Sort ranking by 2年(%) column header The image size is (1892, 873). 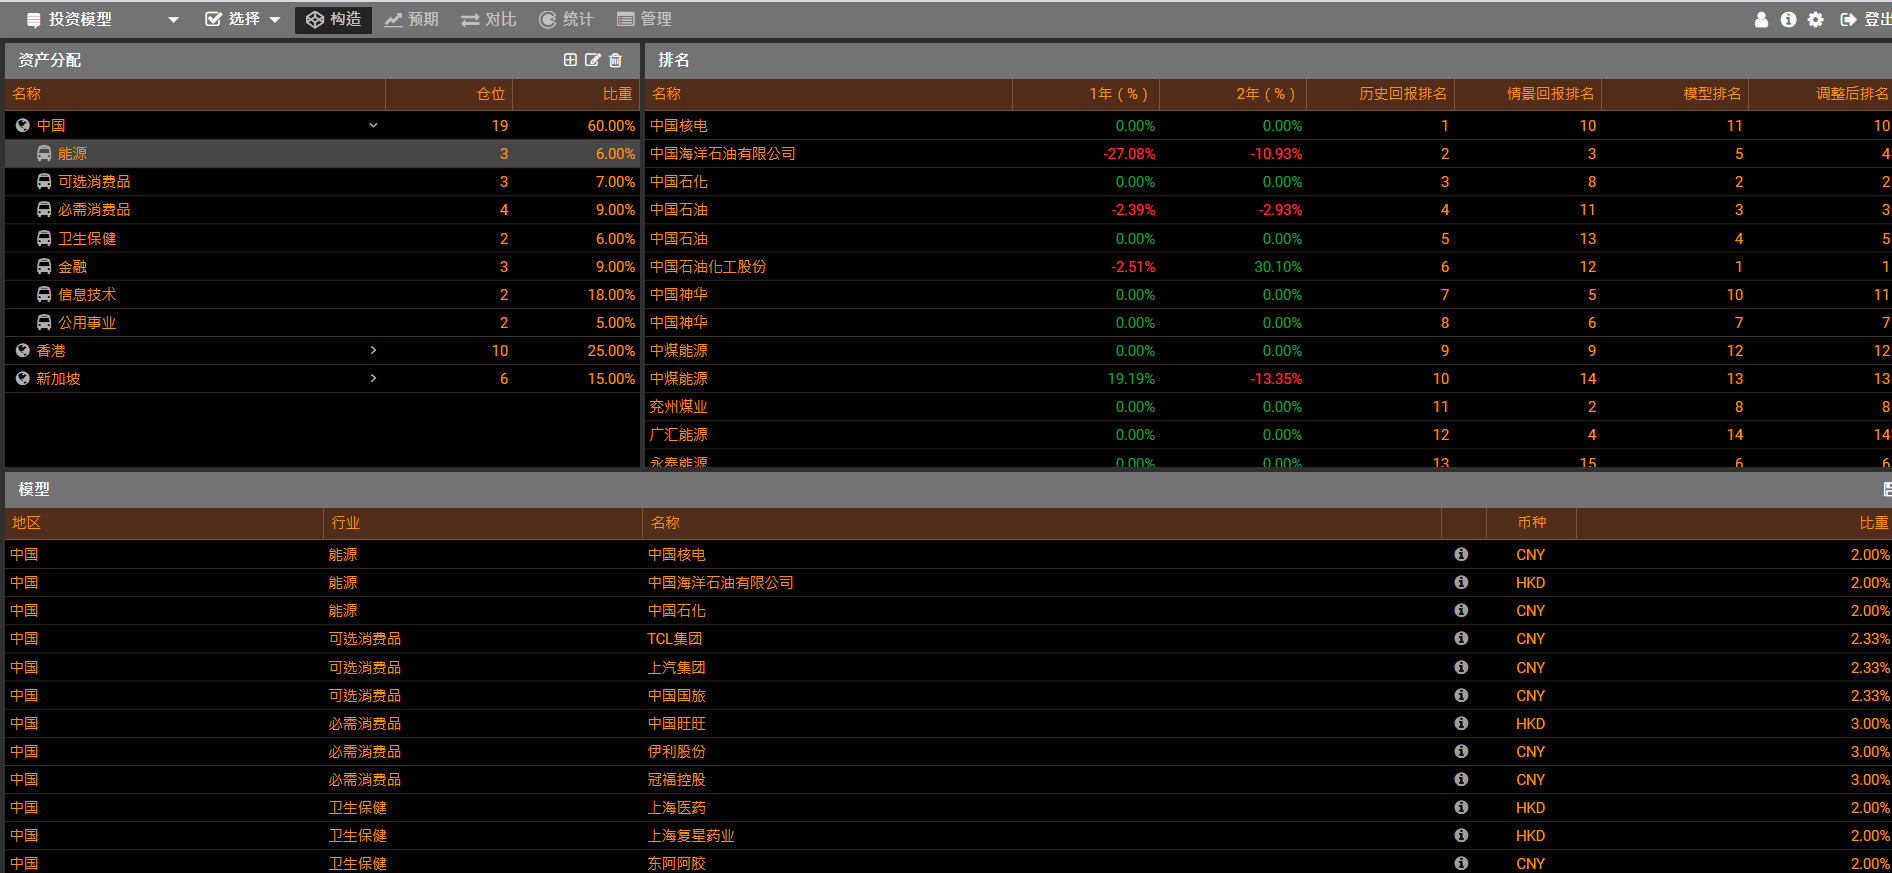(x=1233, y=94)
